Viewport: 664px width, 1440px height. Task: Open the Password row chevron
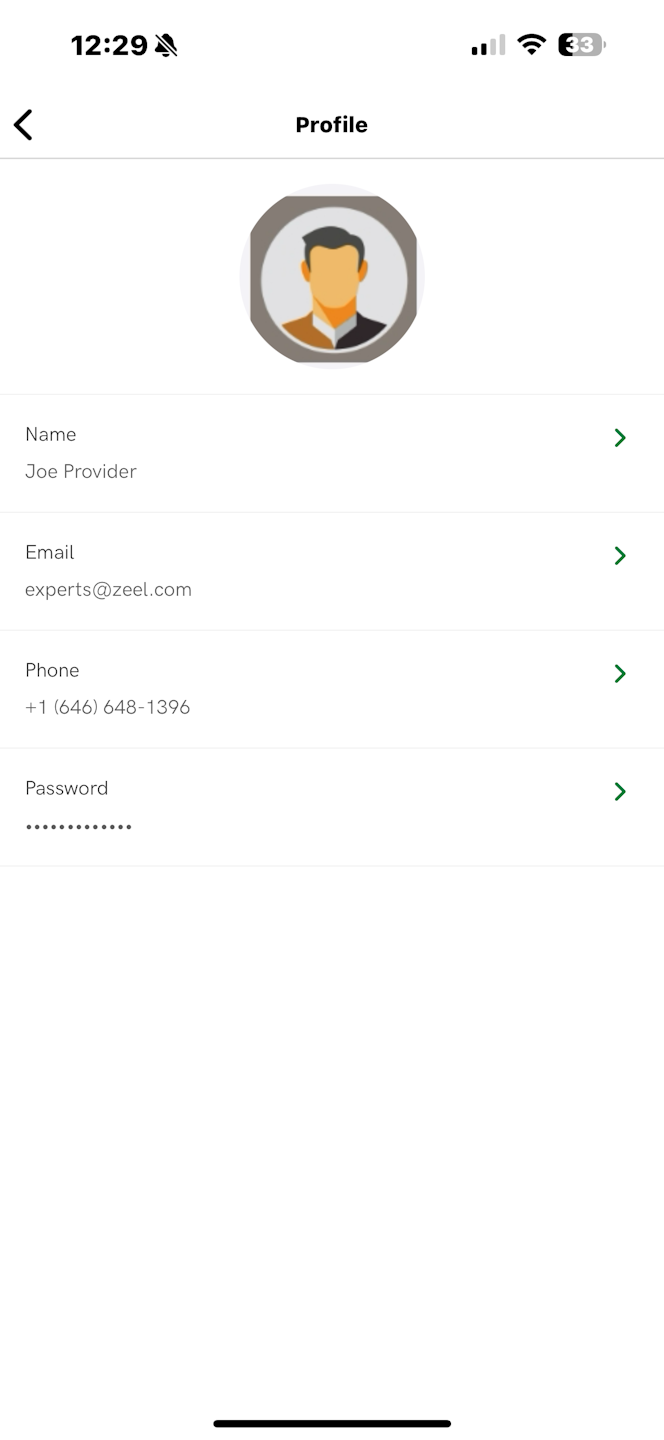click(620, 792)
